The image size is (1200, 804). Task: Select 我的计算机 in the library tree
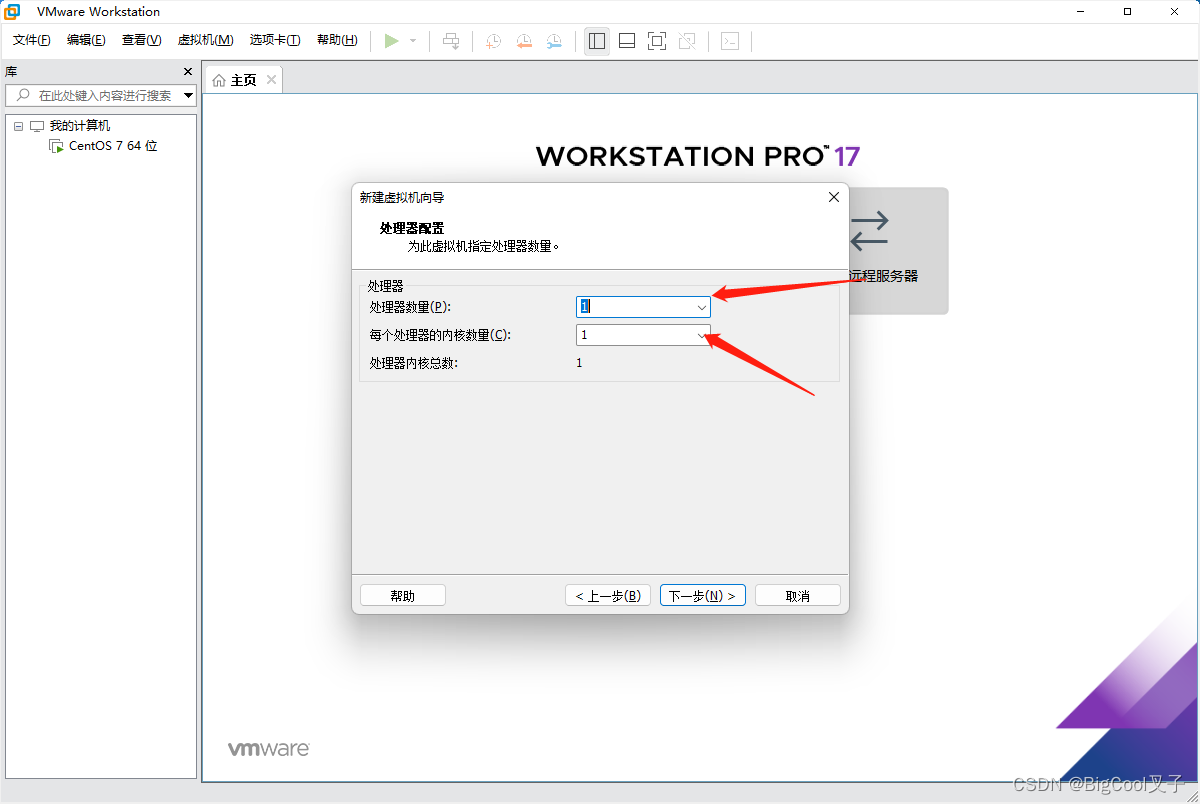[80, 126]
